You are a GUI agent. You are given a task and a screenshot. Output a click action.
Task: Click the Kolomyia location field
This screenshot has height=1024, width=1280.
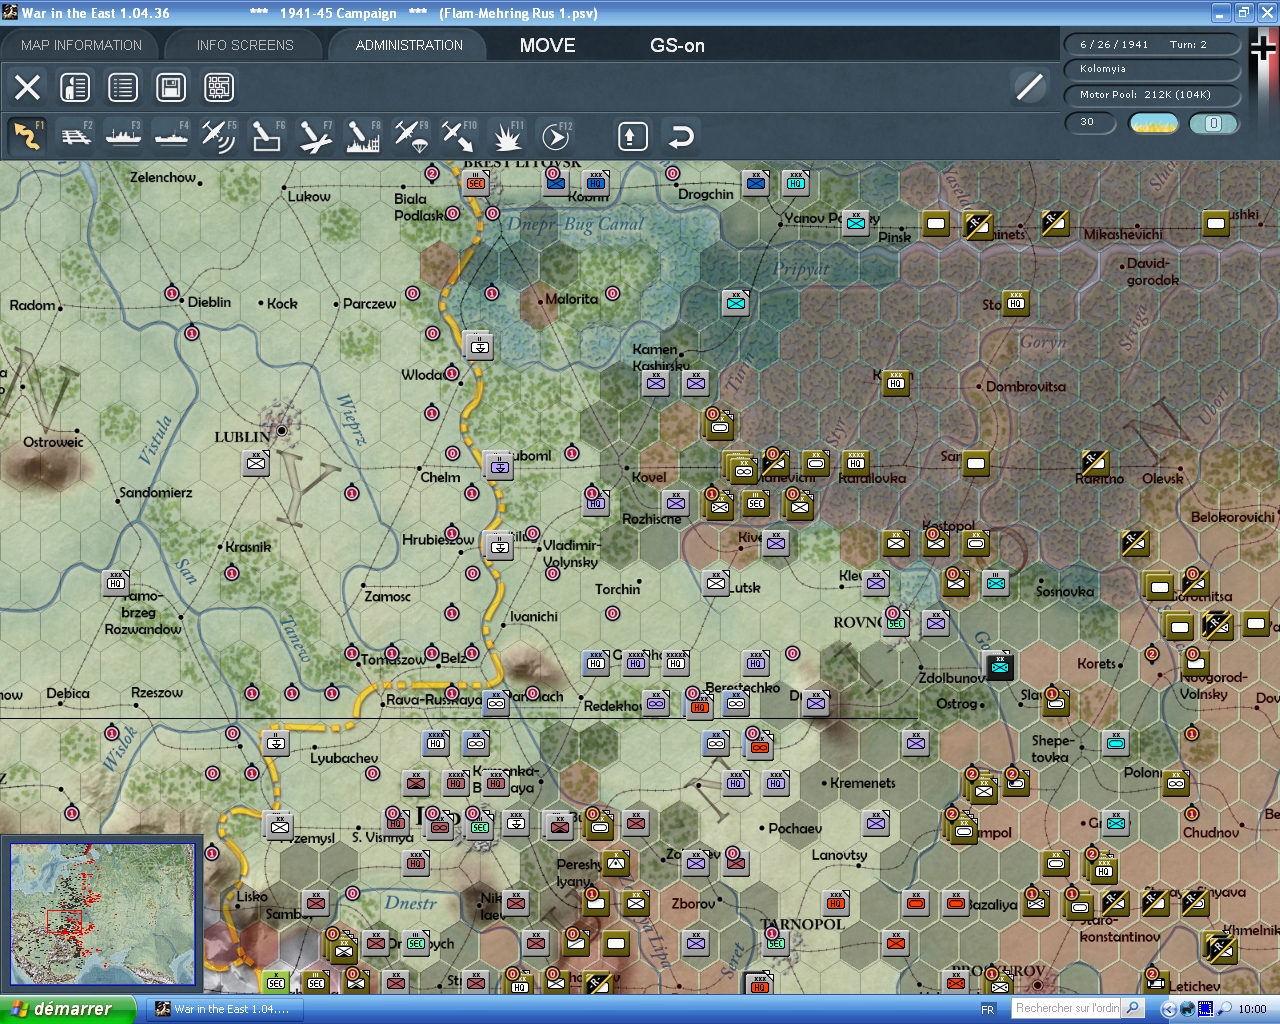point(1152,69)
